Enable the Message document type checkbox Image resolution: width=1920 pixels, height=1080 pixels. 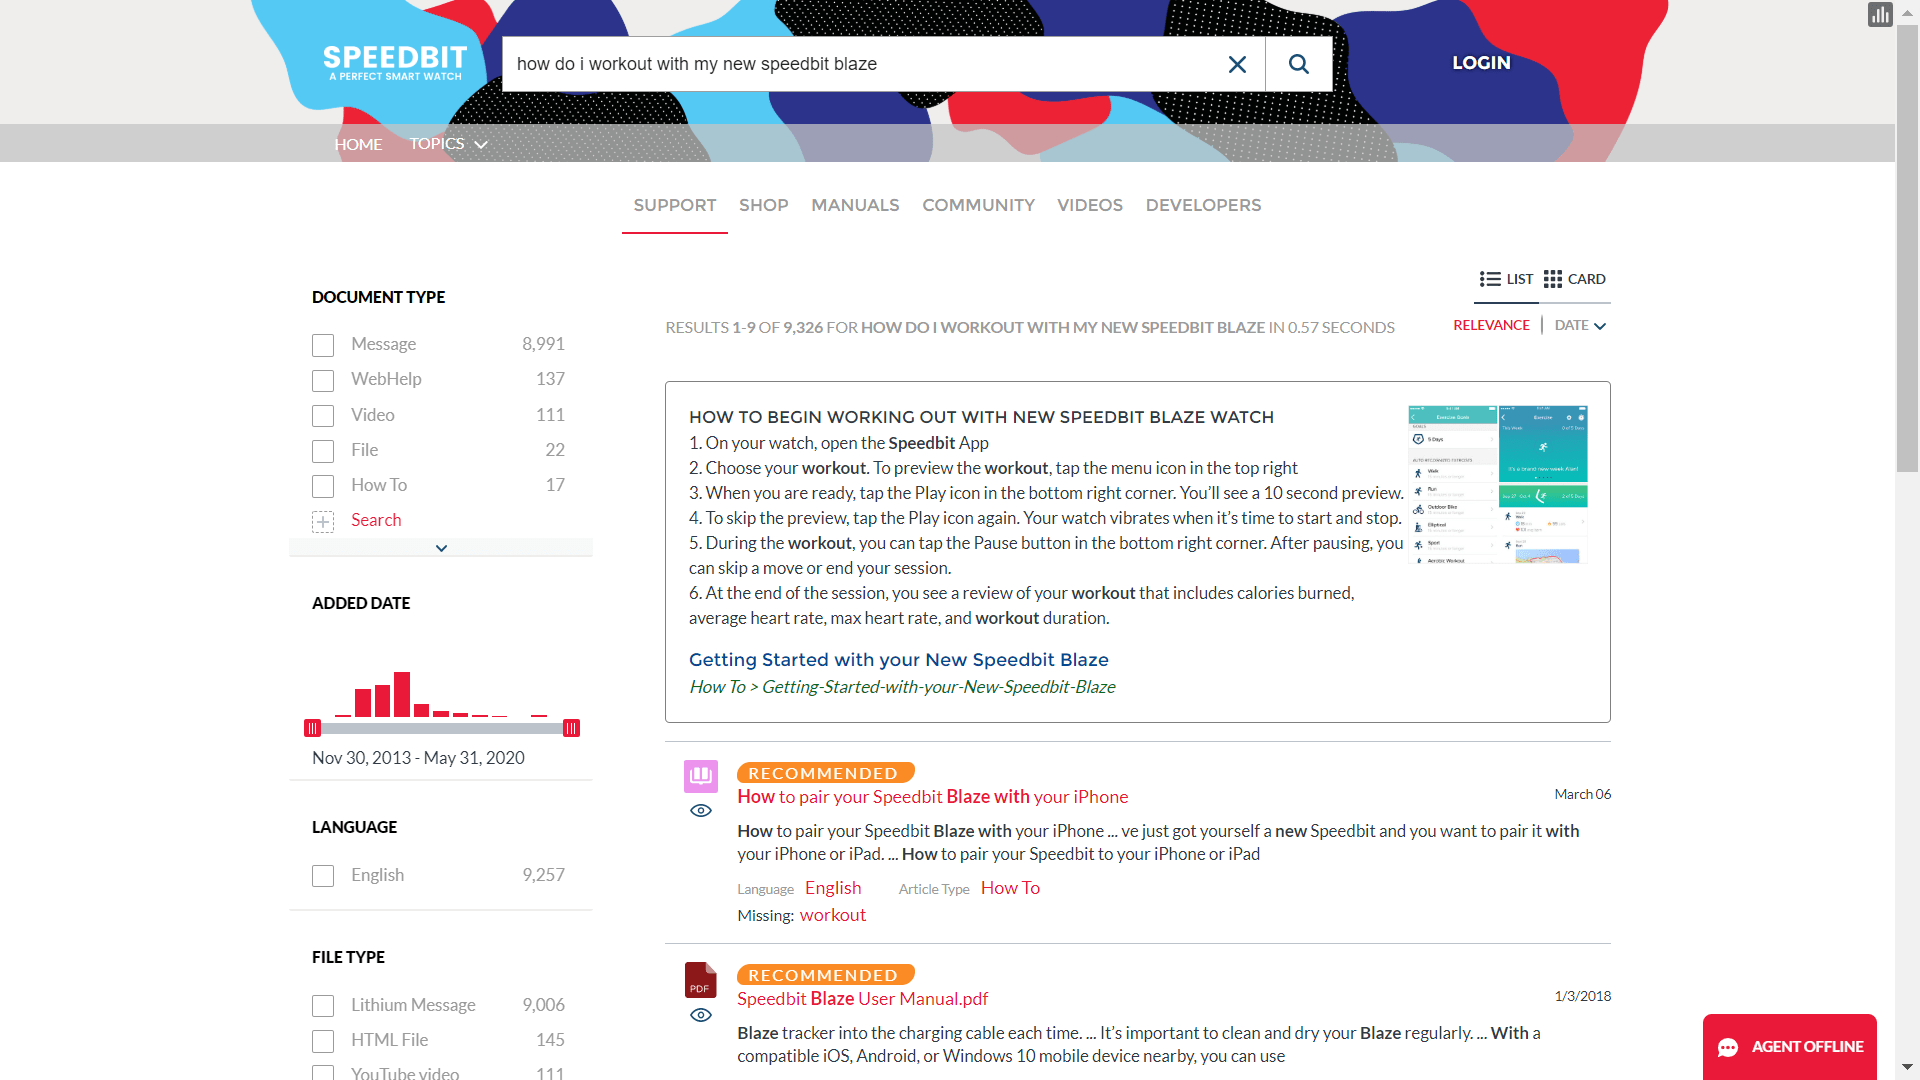click(x=322, y=344)
